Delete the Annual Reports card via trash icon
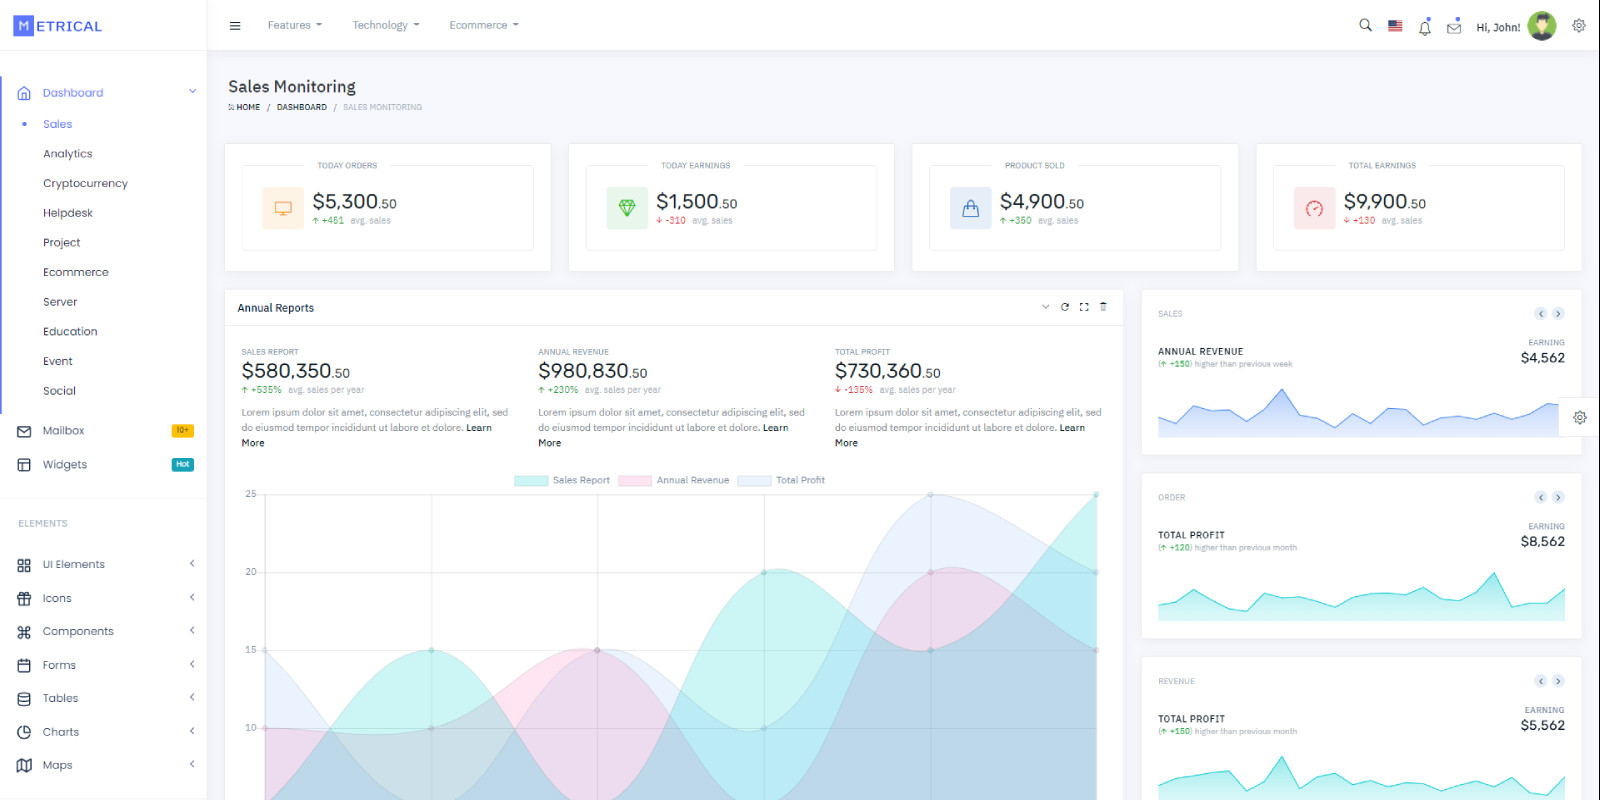Viewport: 1600px width, 800px height. 1103,307
